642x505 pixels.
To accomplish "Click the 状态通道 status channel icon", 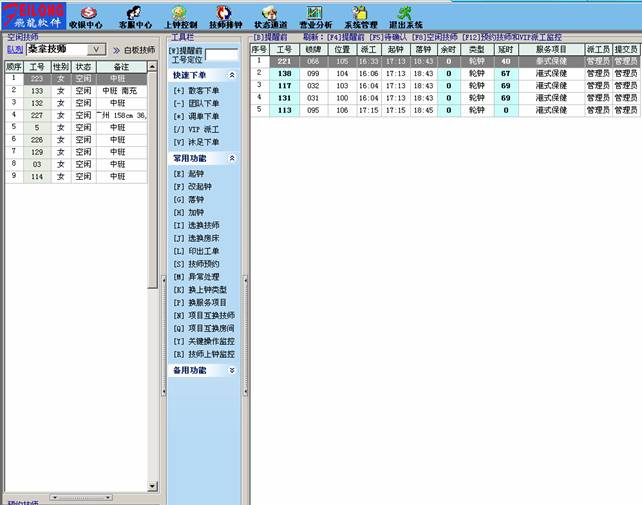I will [x=272, y=17].
